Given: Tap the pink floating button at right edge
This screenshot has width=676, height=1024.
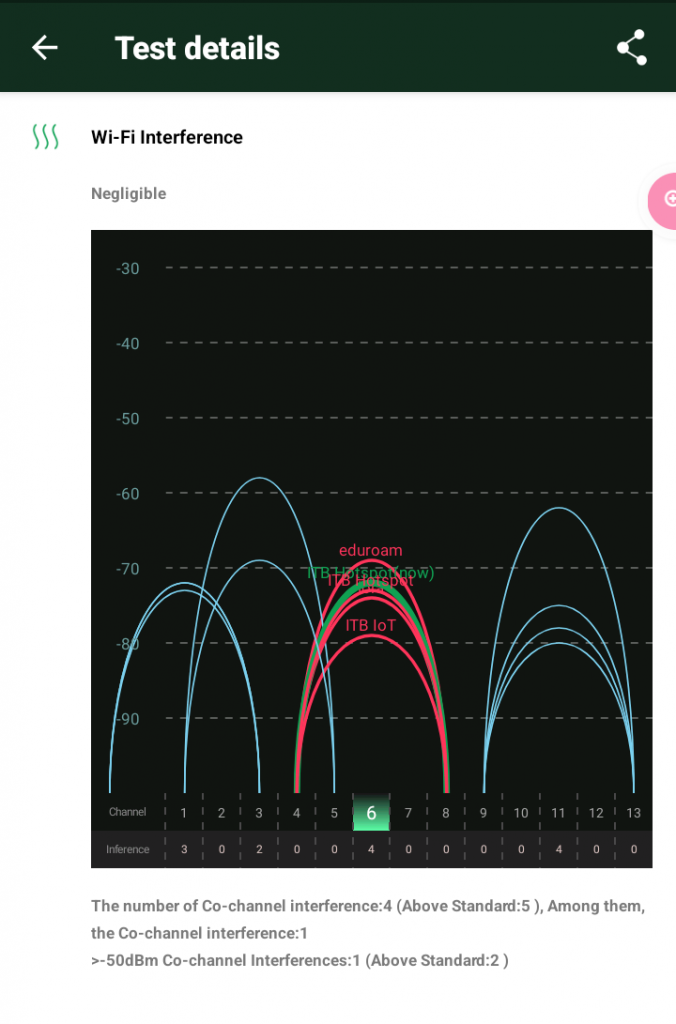Looking at the screenshot, I should 662,199.
